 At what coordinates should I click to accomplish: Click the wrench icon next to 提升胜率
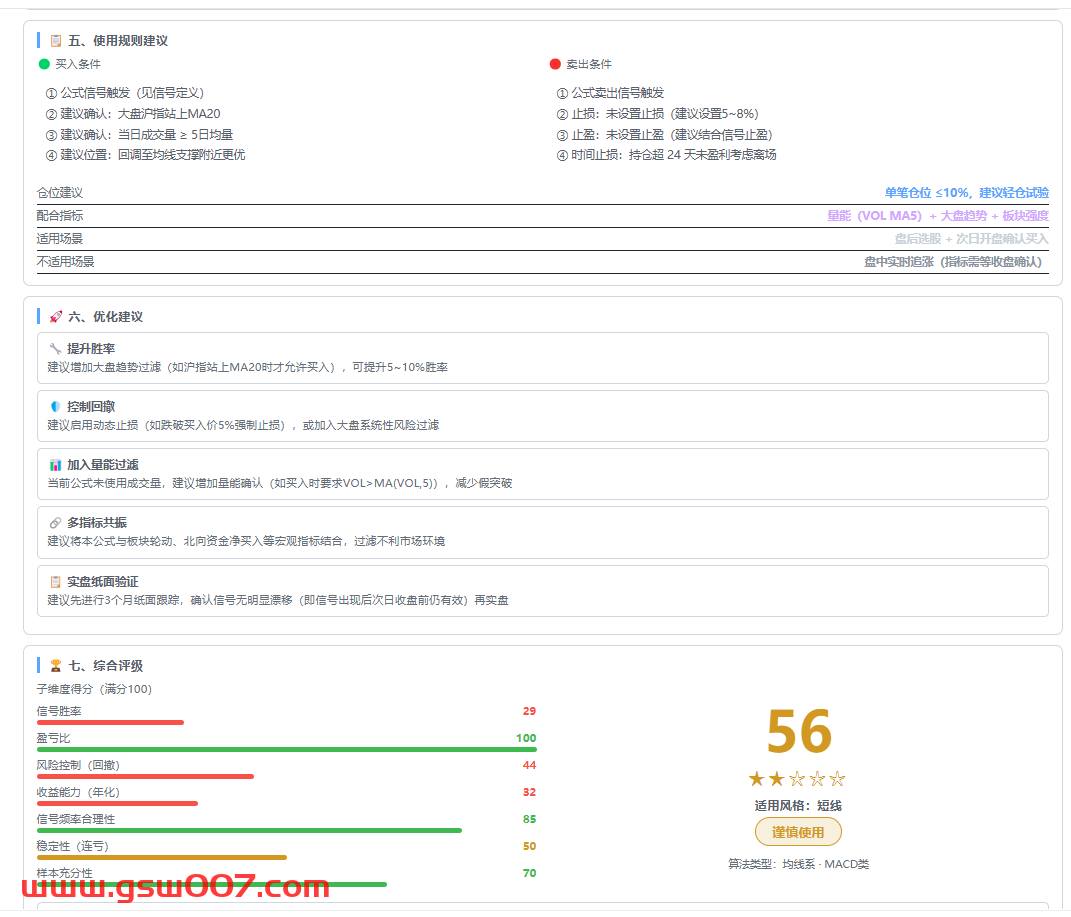55,349
